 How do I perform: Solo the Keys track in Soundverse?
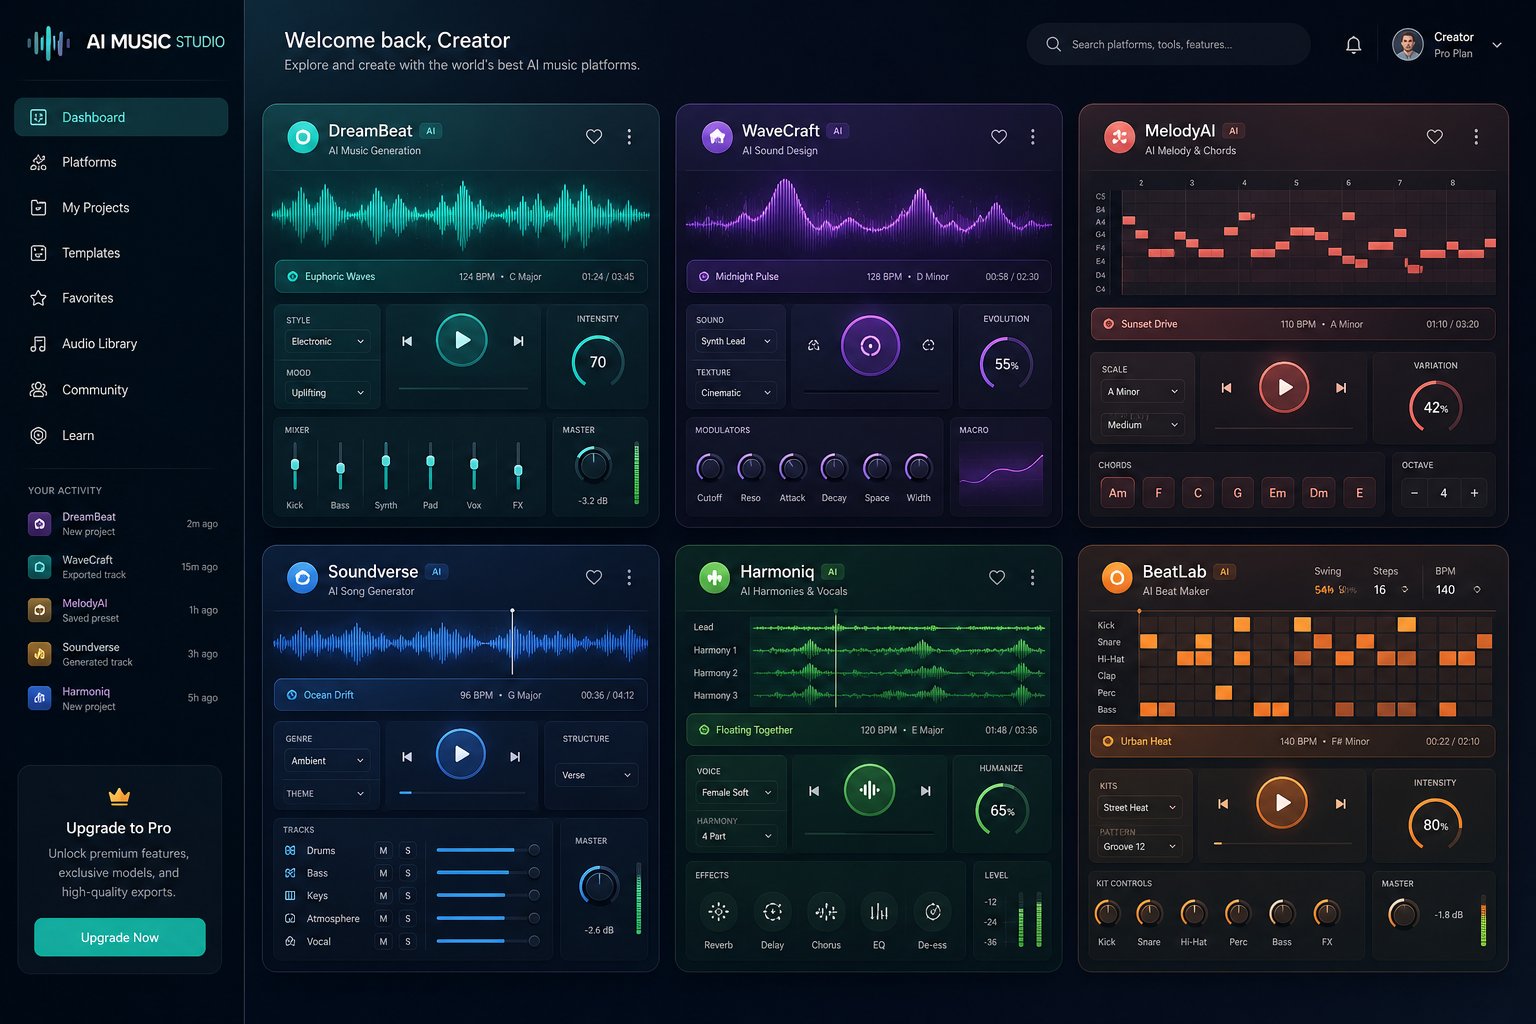[407, 896]
